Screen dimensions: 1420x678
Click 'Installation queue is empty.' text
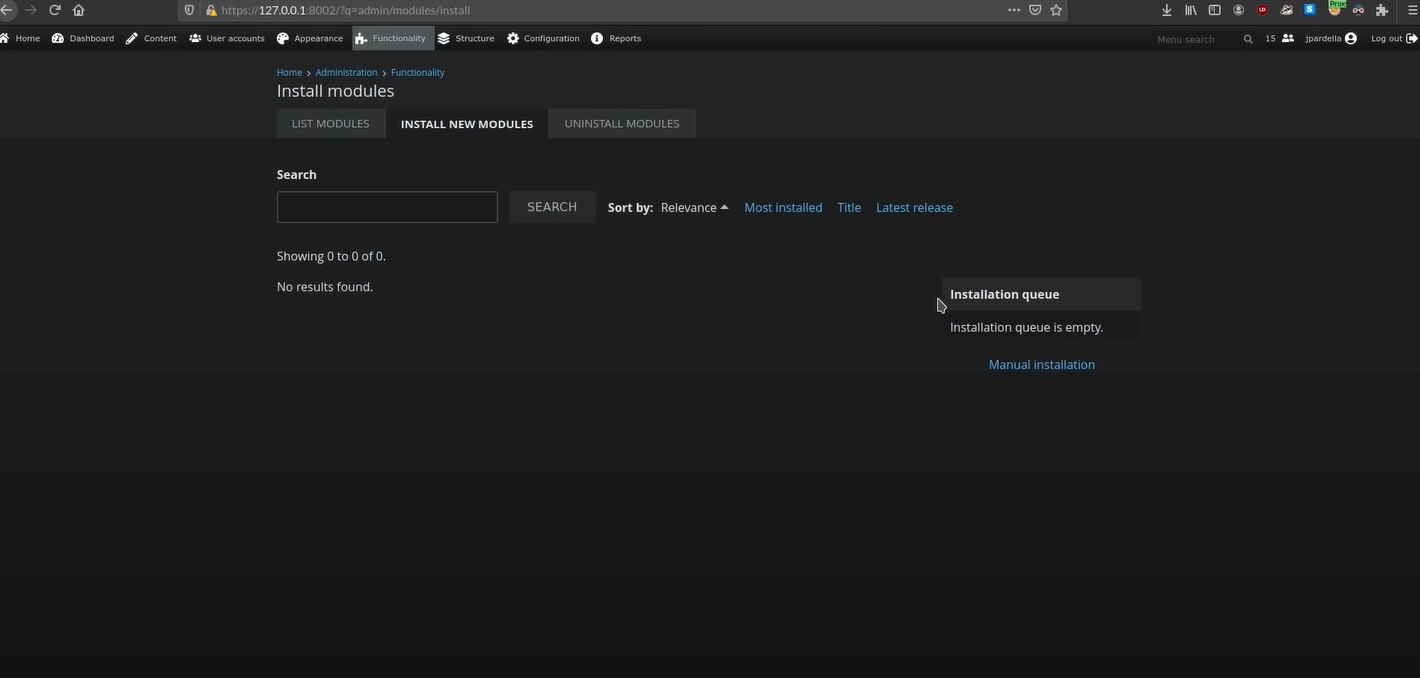tap(1026, 327)
